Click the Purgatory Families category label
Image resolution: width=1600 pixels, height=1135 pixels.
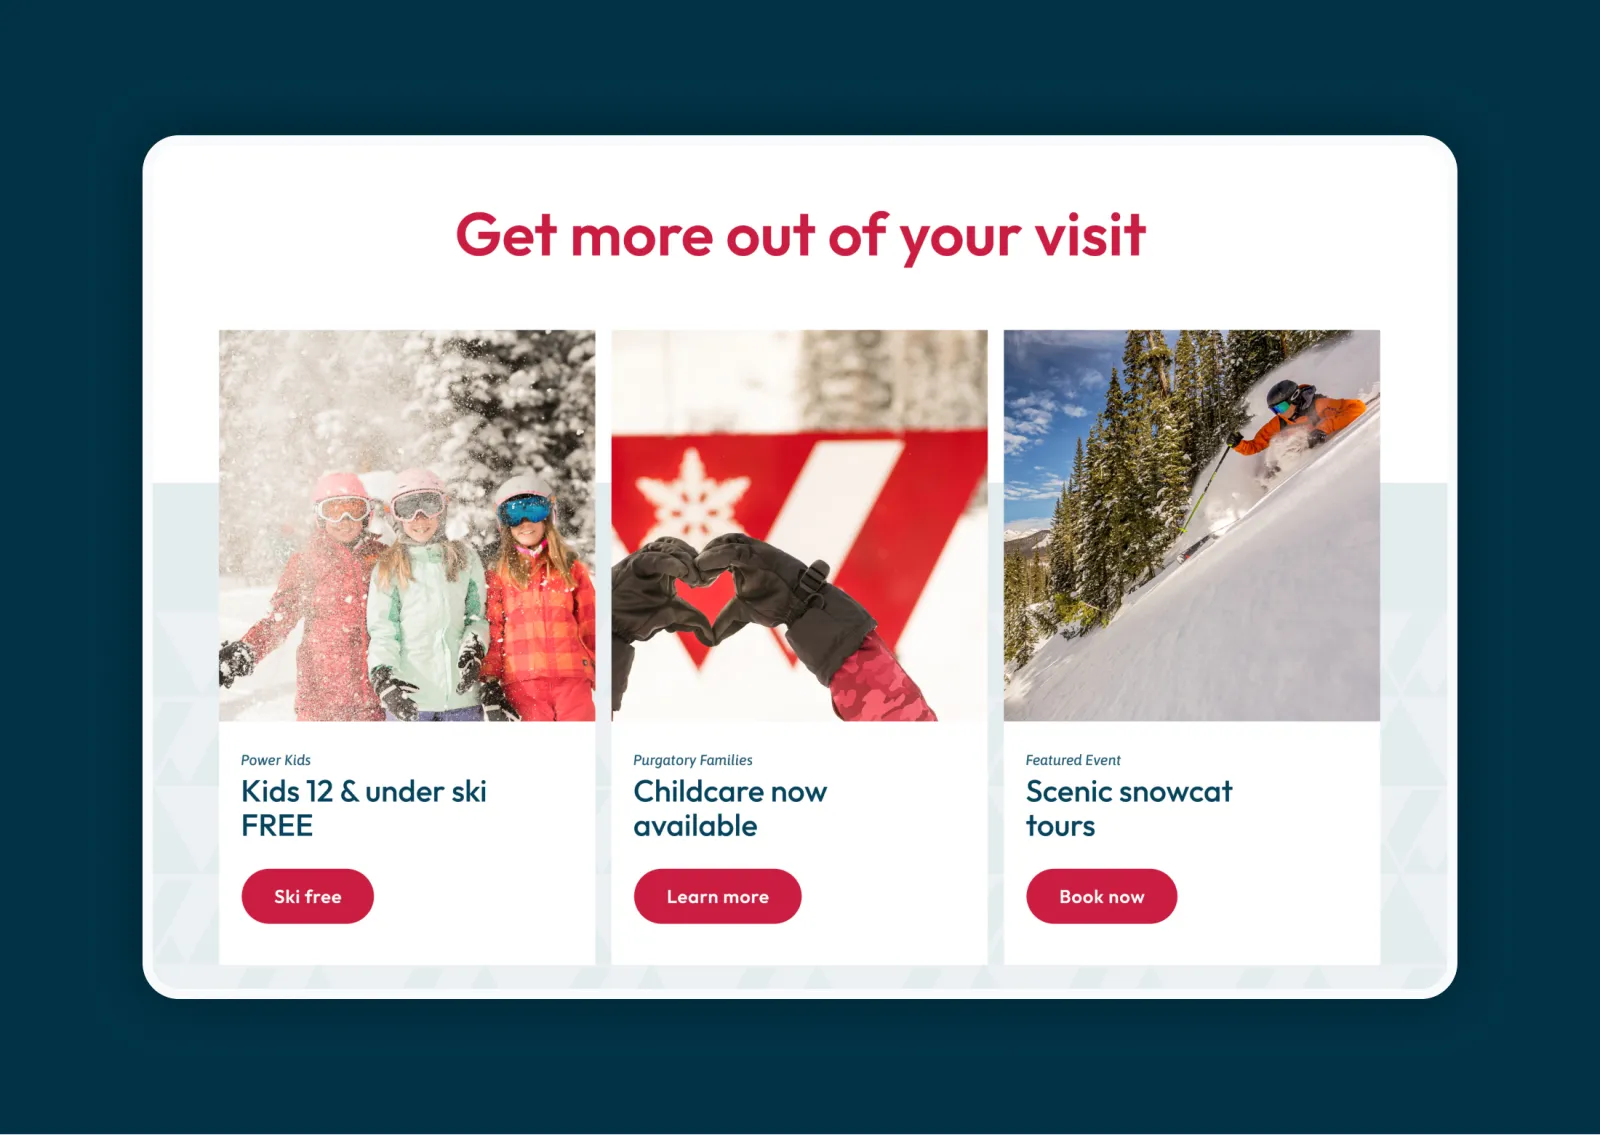click(693, 760)
